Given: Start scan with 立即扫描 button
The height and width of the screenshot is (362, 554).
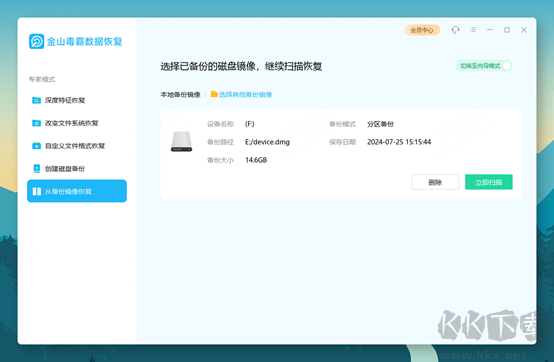Looking at the screenshot, I should coord(489,182).
